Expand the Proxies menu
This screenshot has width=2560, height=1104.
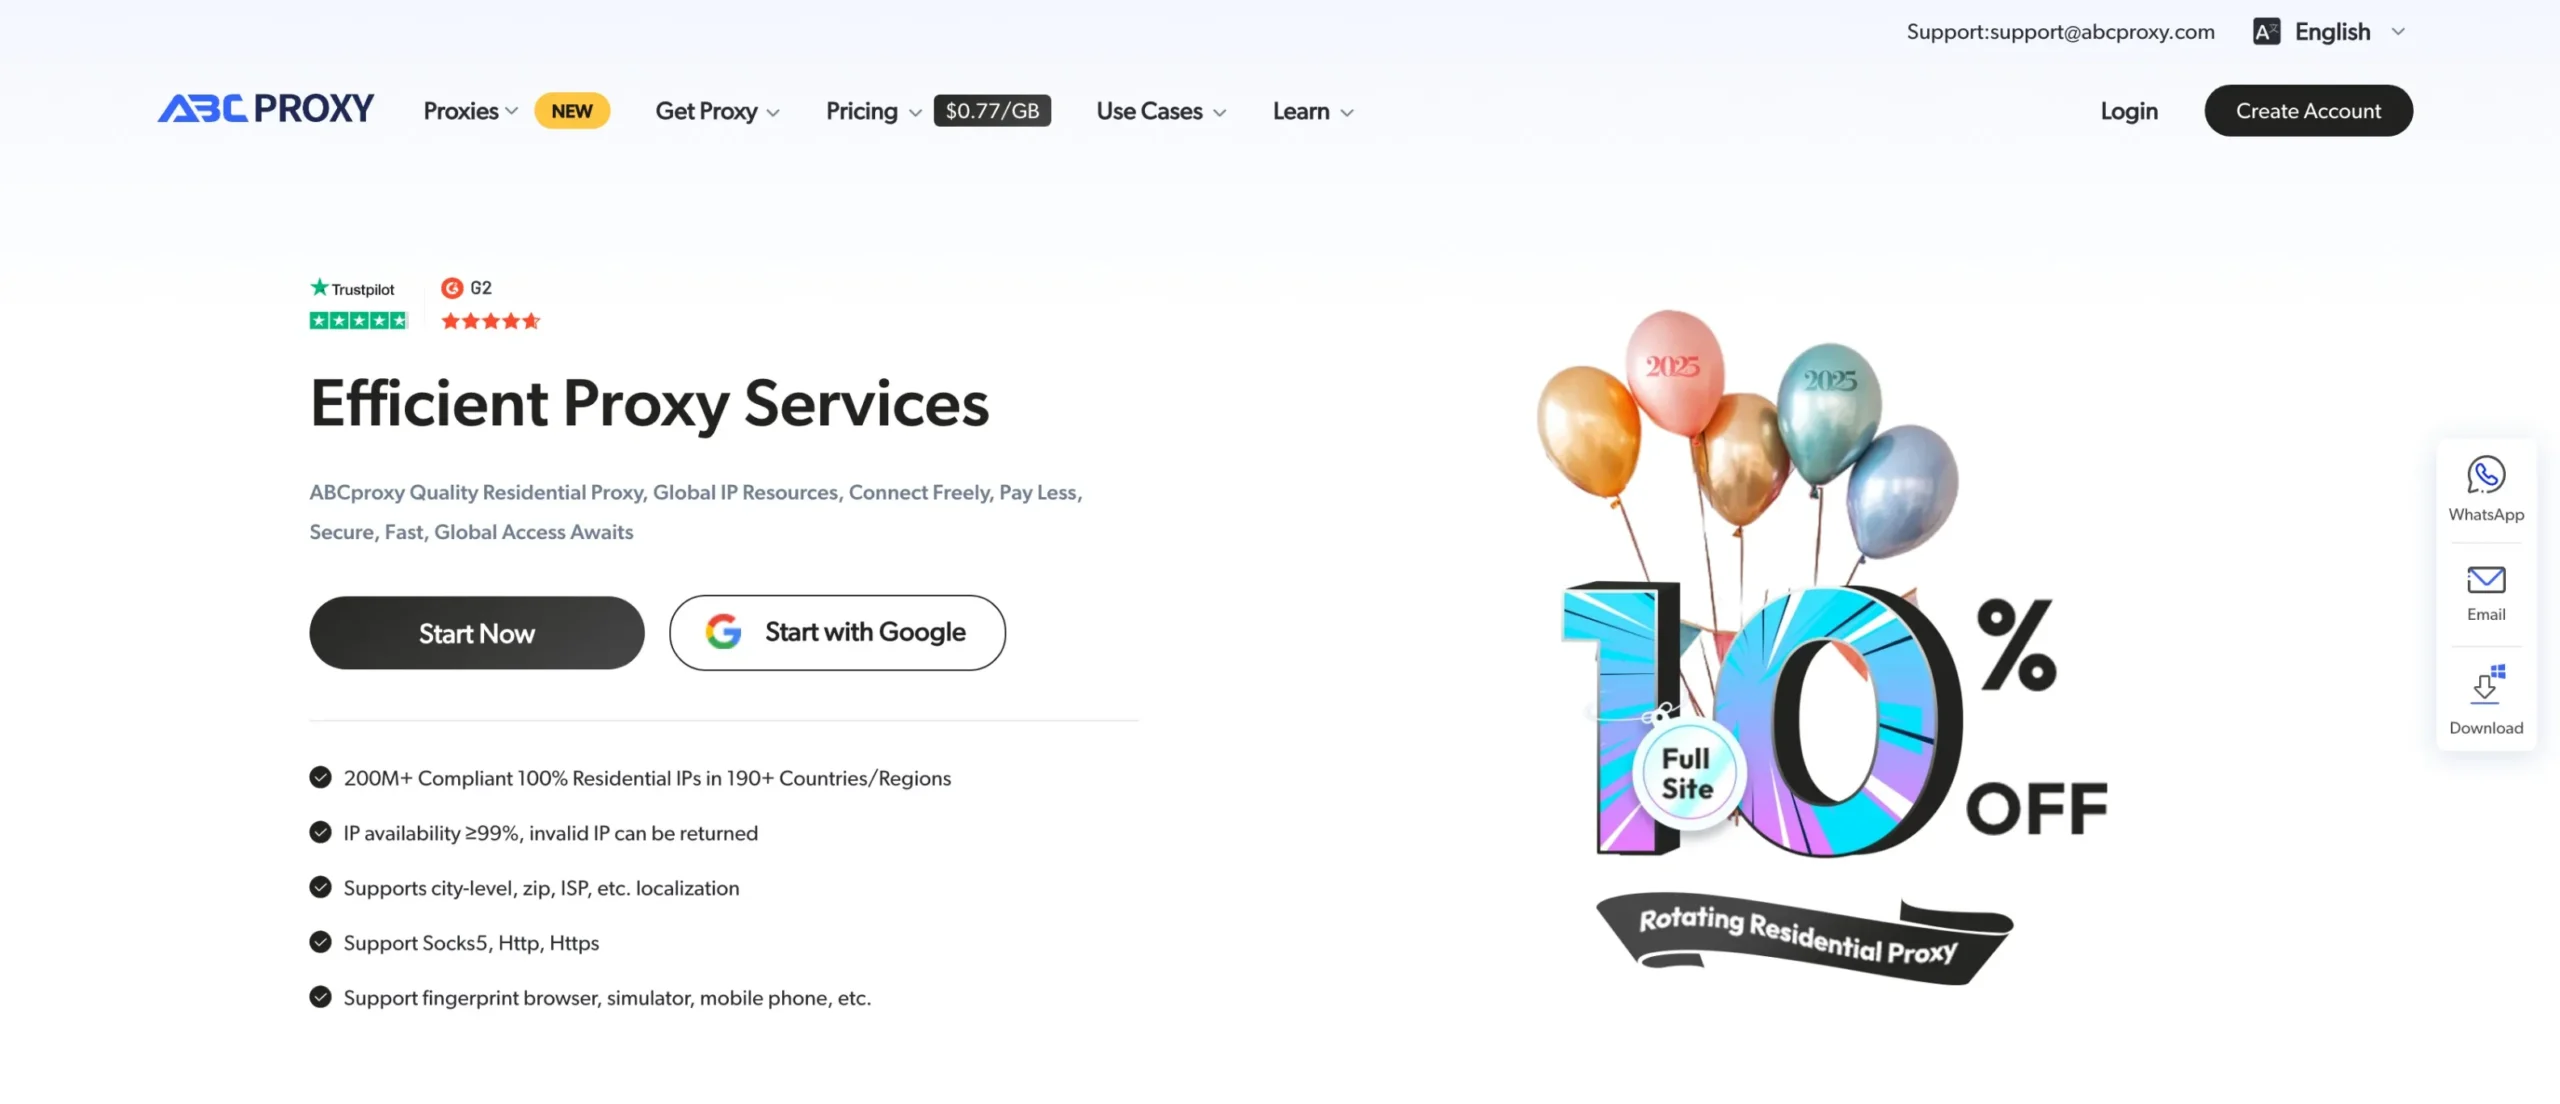471,111
